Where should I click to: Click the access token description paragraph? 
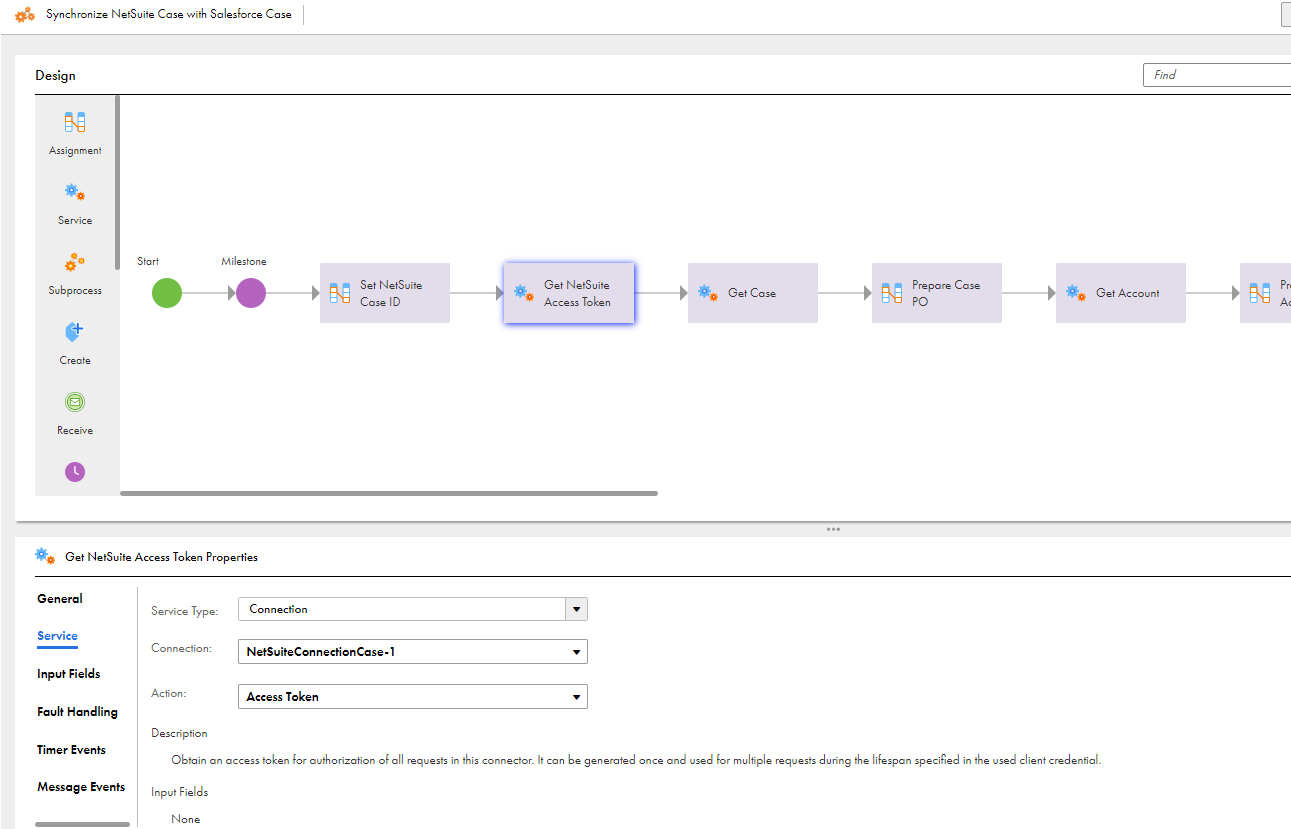tap(636, 760)
